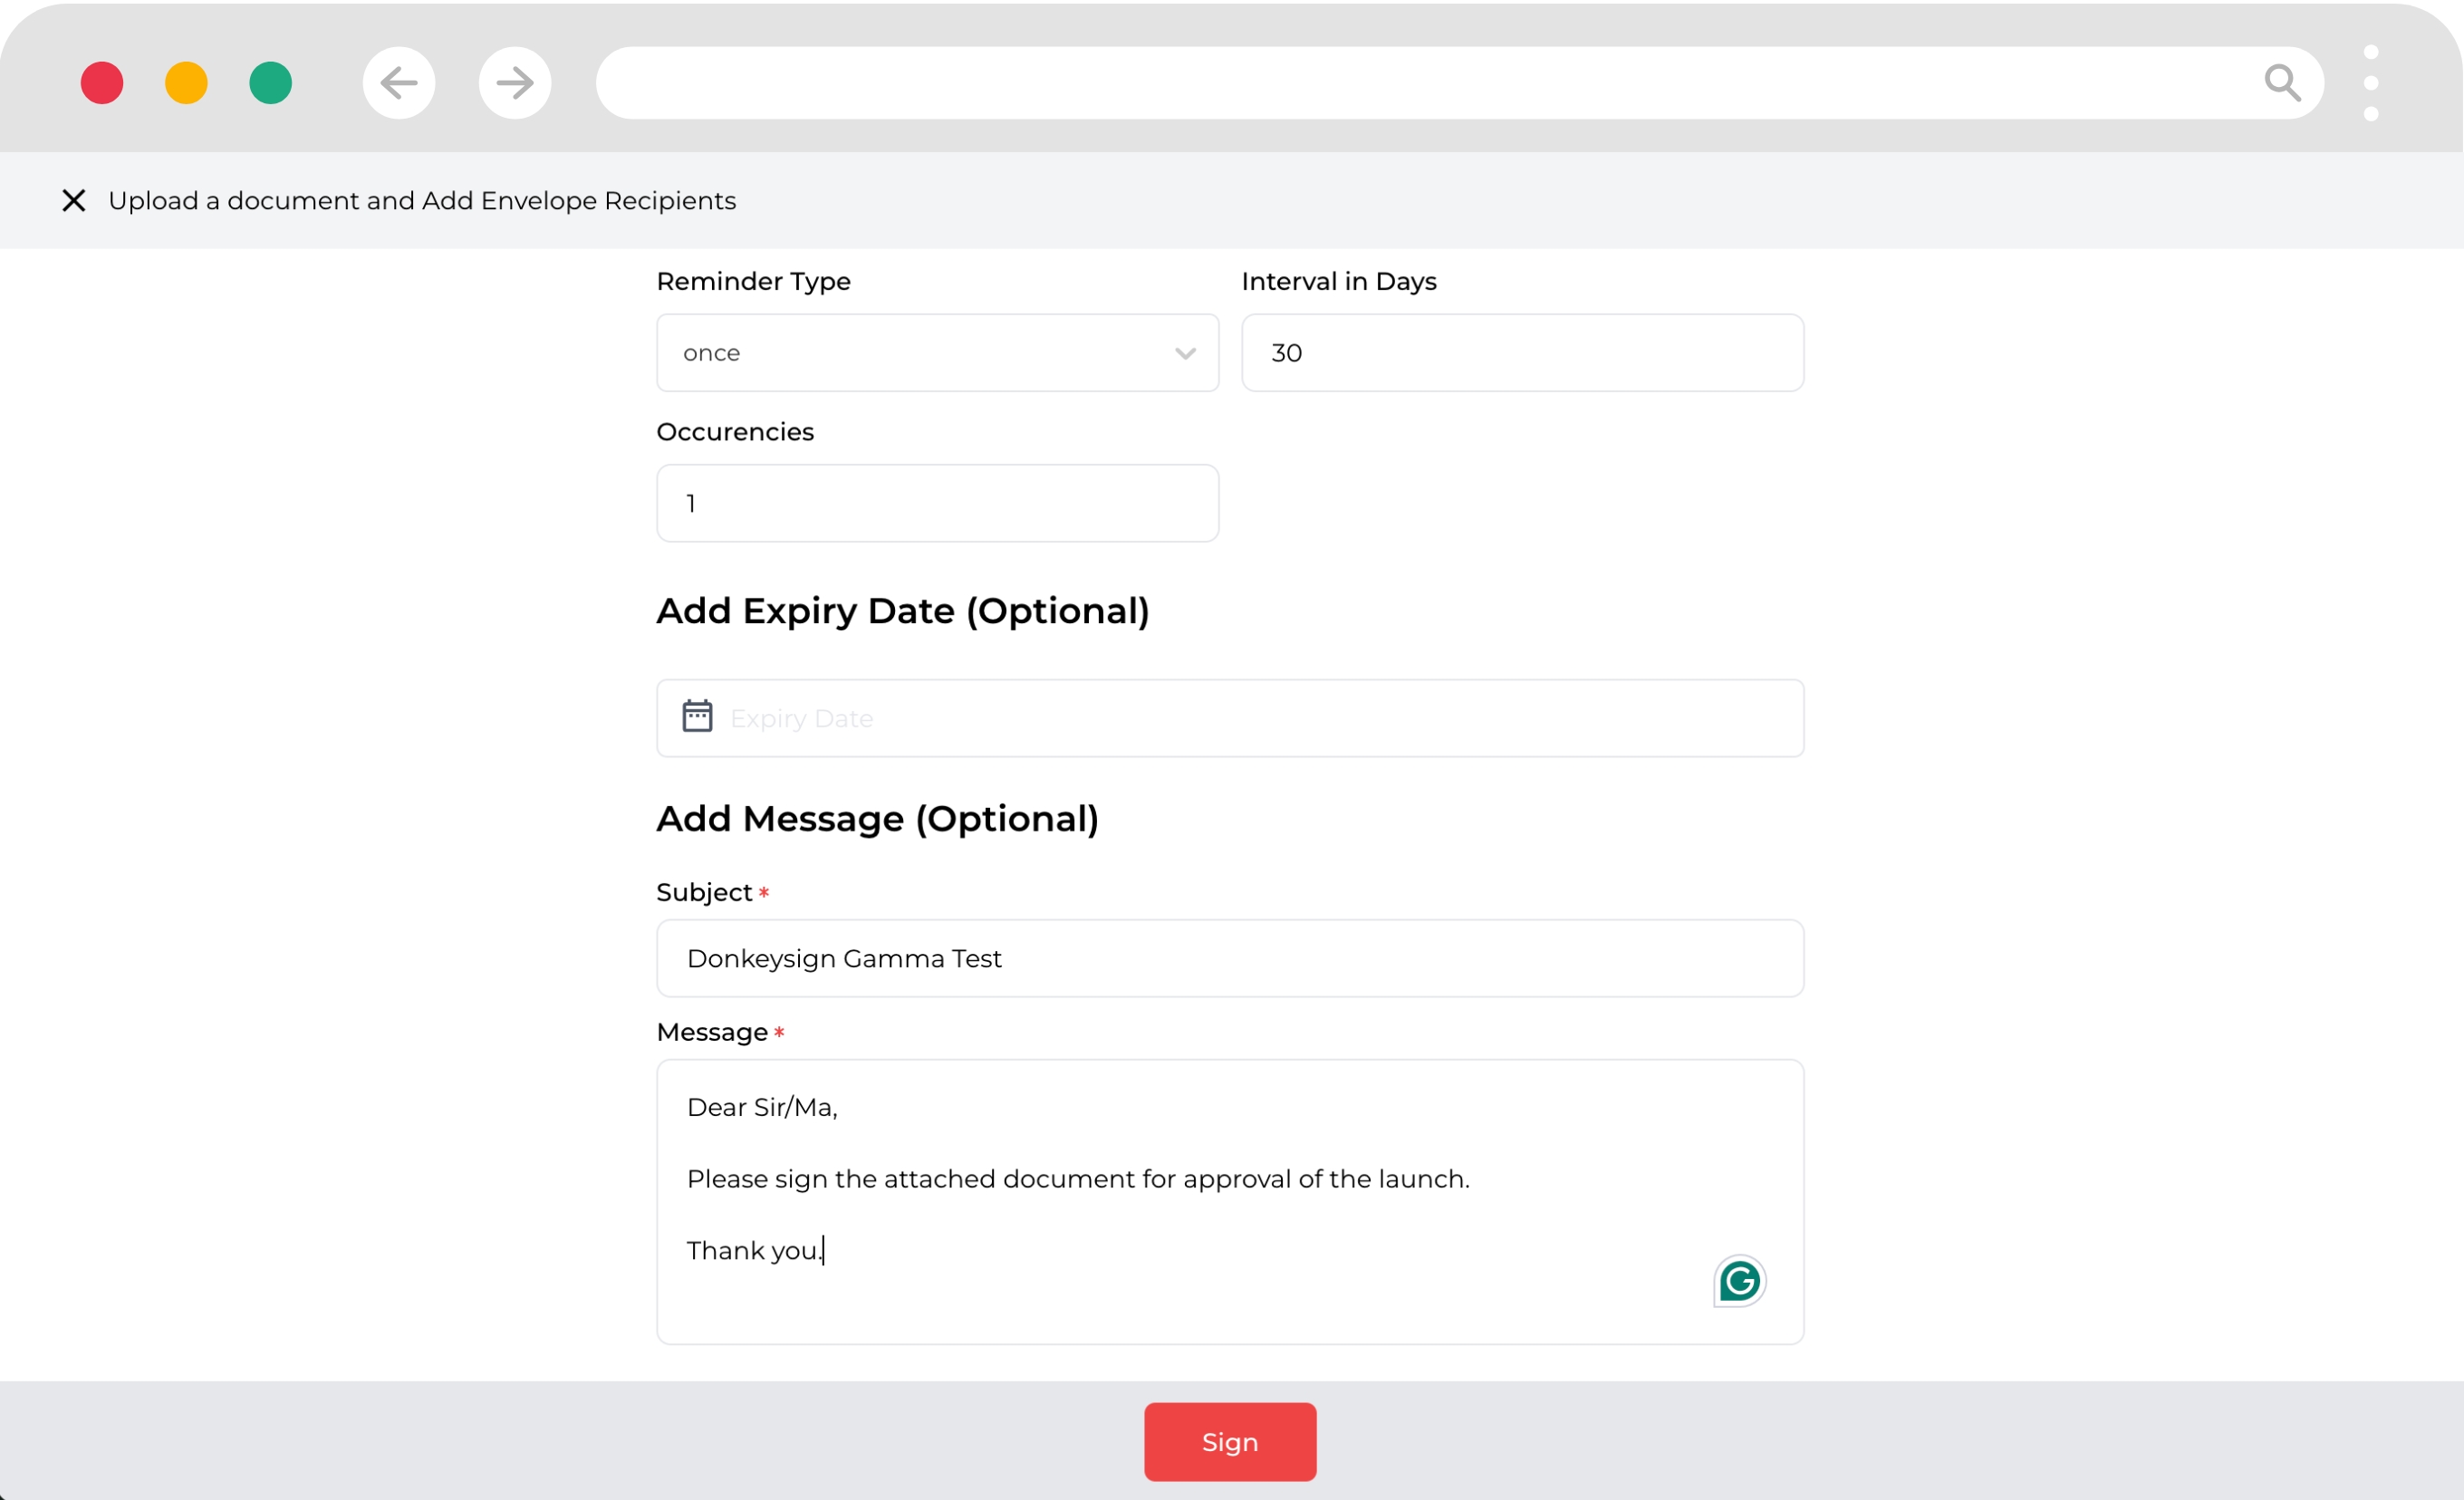Viewport: 2464px width, 1500px height.
Task: Click the Occurencies number field
Action: 936,503
